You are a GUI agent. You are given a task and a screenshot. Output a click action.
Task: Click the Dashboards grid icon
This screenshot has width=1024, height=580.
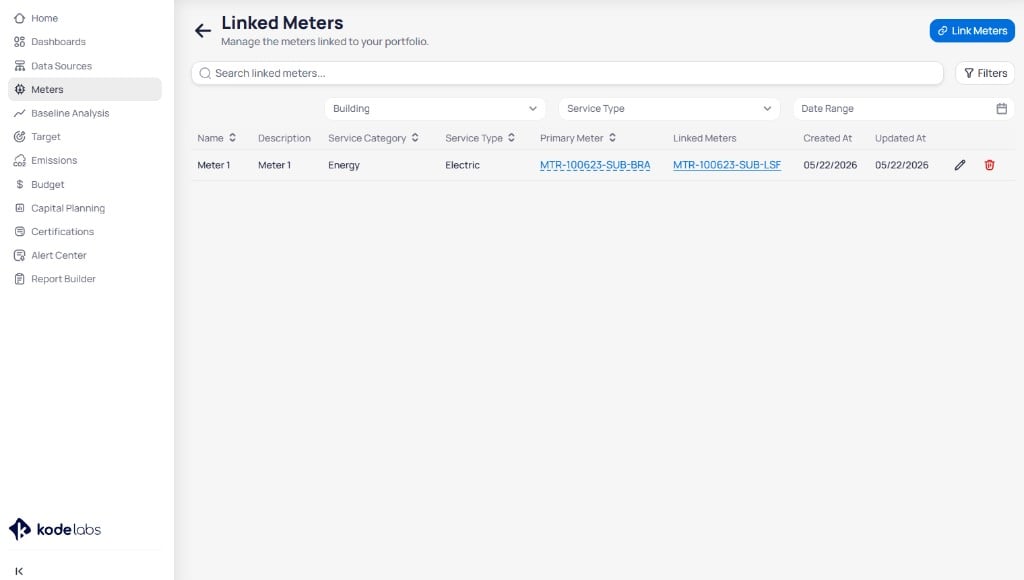(20, 42)
